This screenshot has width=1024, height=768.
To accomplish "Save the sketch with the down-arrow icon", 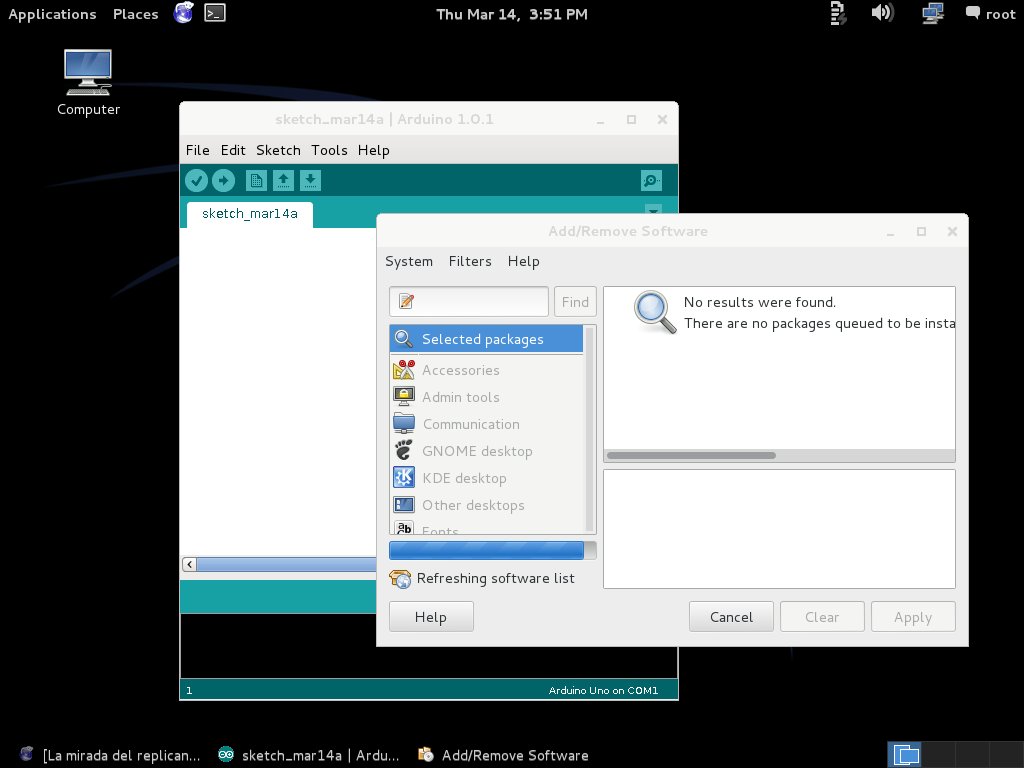I will (x=310, y=180).
